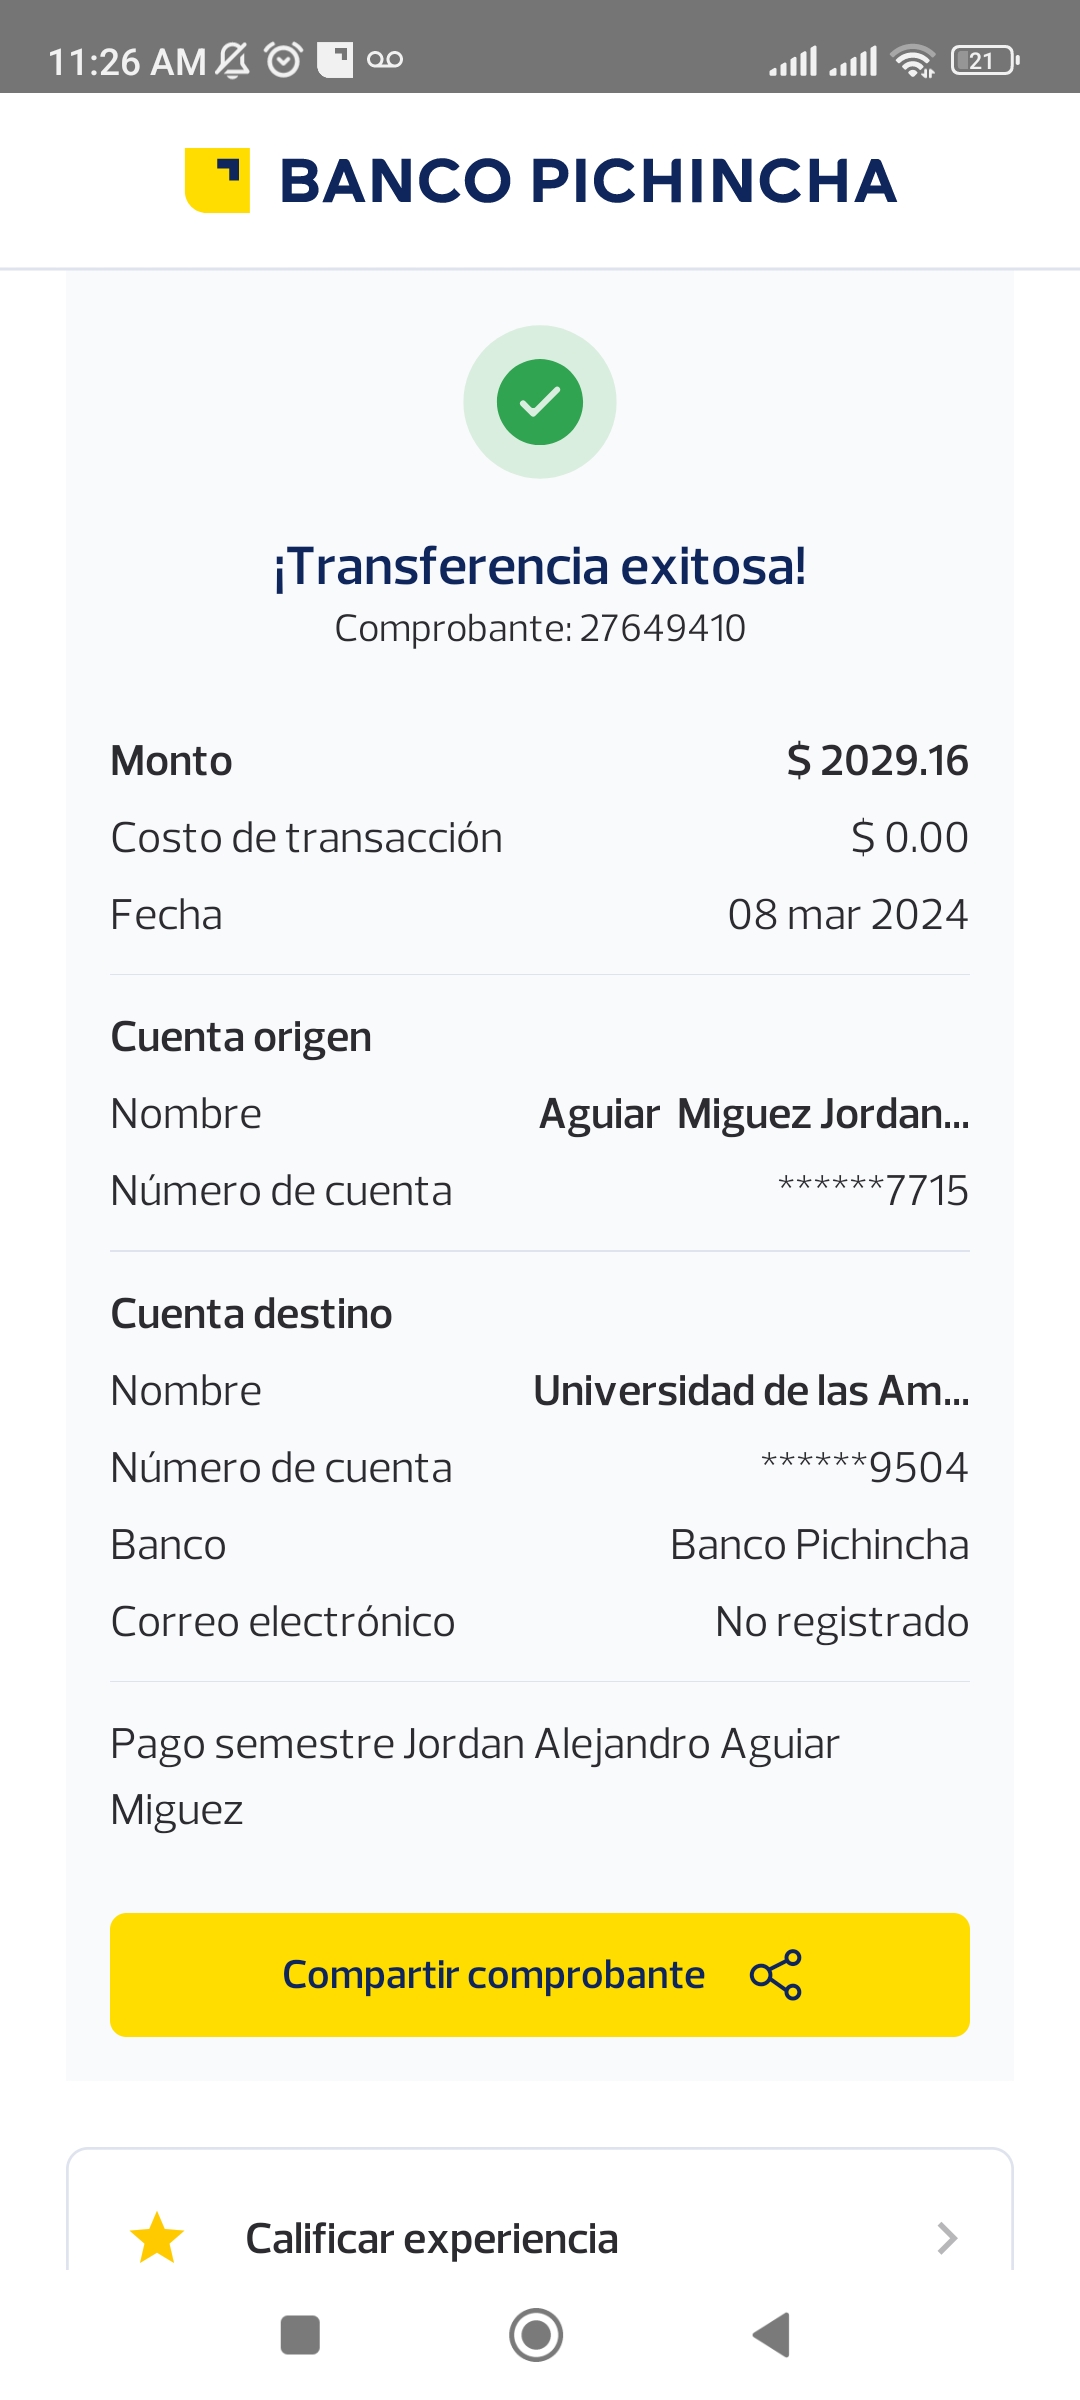Viewport: 1080px width, 2400px height.
Task: Tap the truncated name Universidad de las Am...
Action: [751, 1391]
